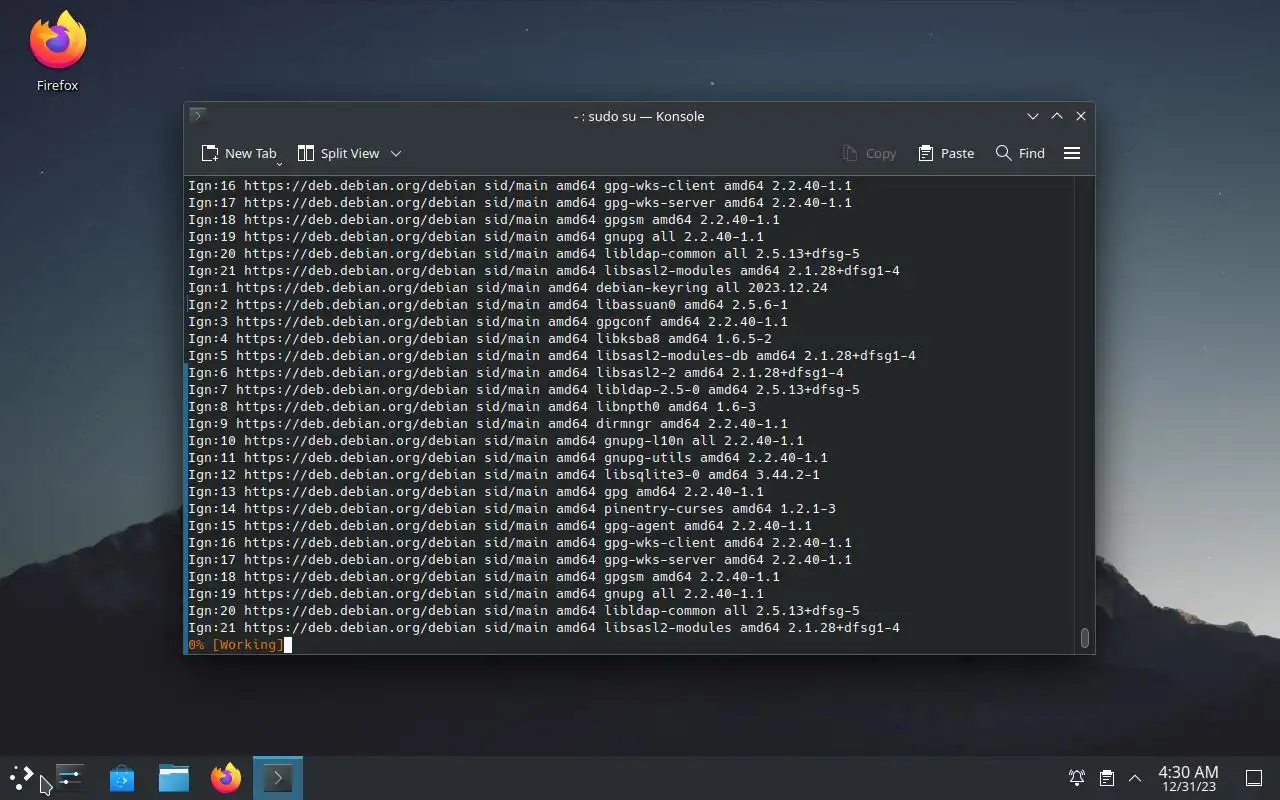Open the clipboard tray icon
The image size is (1280, 800).
1106,778
